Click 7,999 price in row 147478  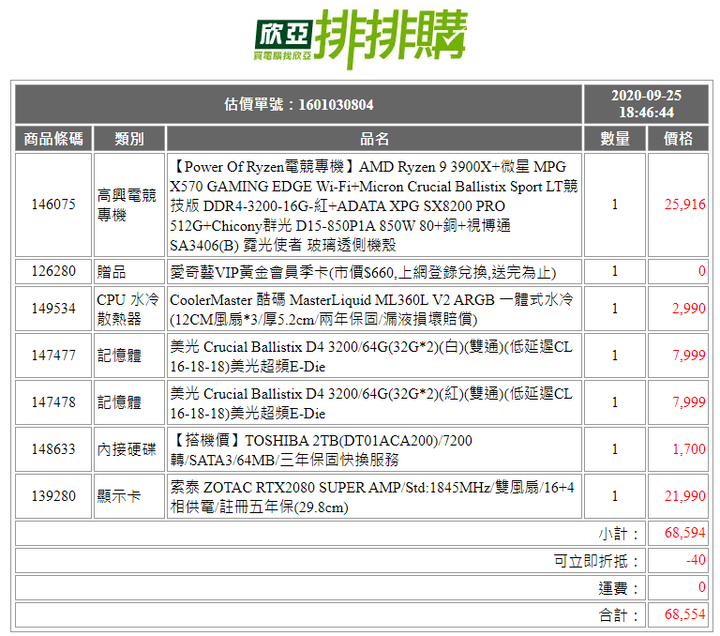[689, 402]
